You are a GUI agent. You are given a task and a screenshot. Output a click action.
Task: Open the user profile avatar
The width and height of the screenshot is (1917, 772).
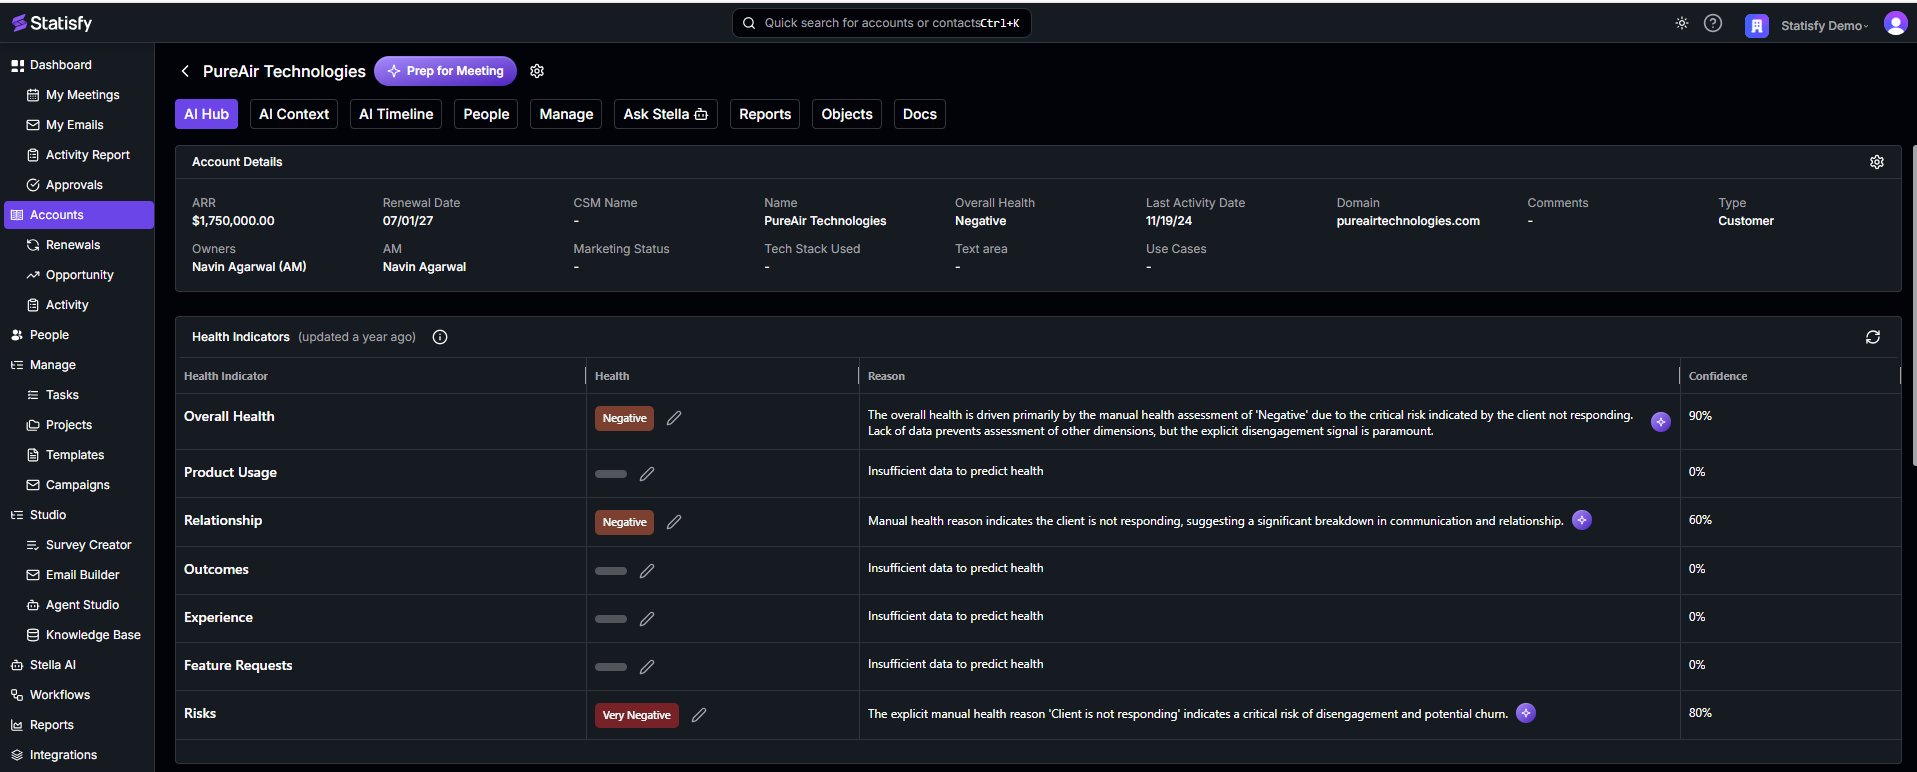[x=1895, y=23]
